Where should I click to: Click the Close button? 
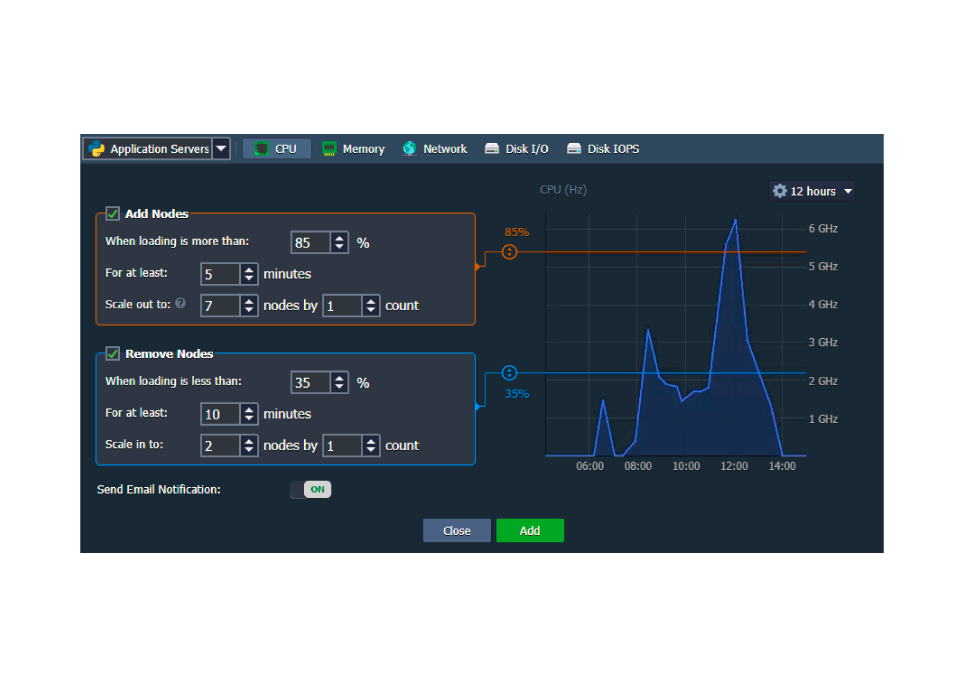(x=457, y=531)
